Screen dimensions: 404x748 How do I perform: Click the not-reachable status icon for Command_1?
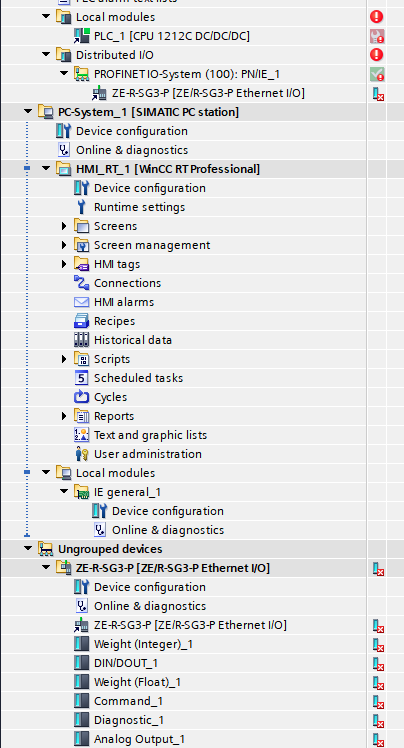tap(378, 701)
